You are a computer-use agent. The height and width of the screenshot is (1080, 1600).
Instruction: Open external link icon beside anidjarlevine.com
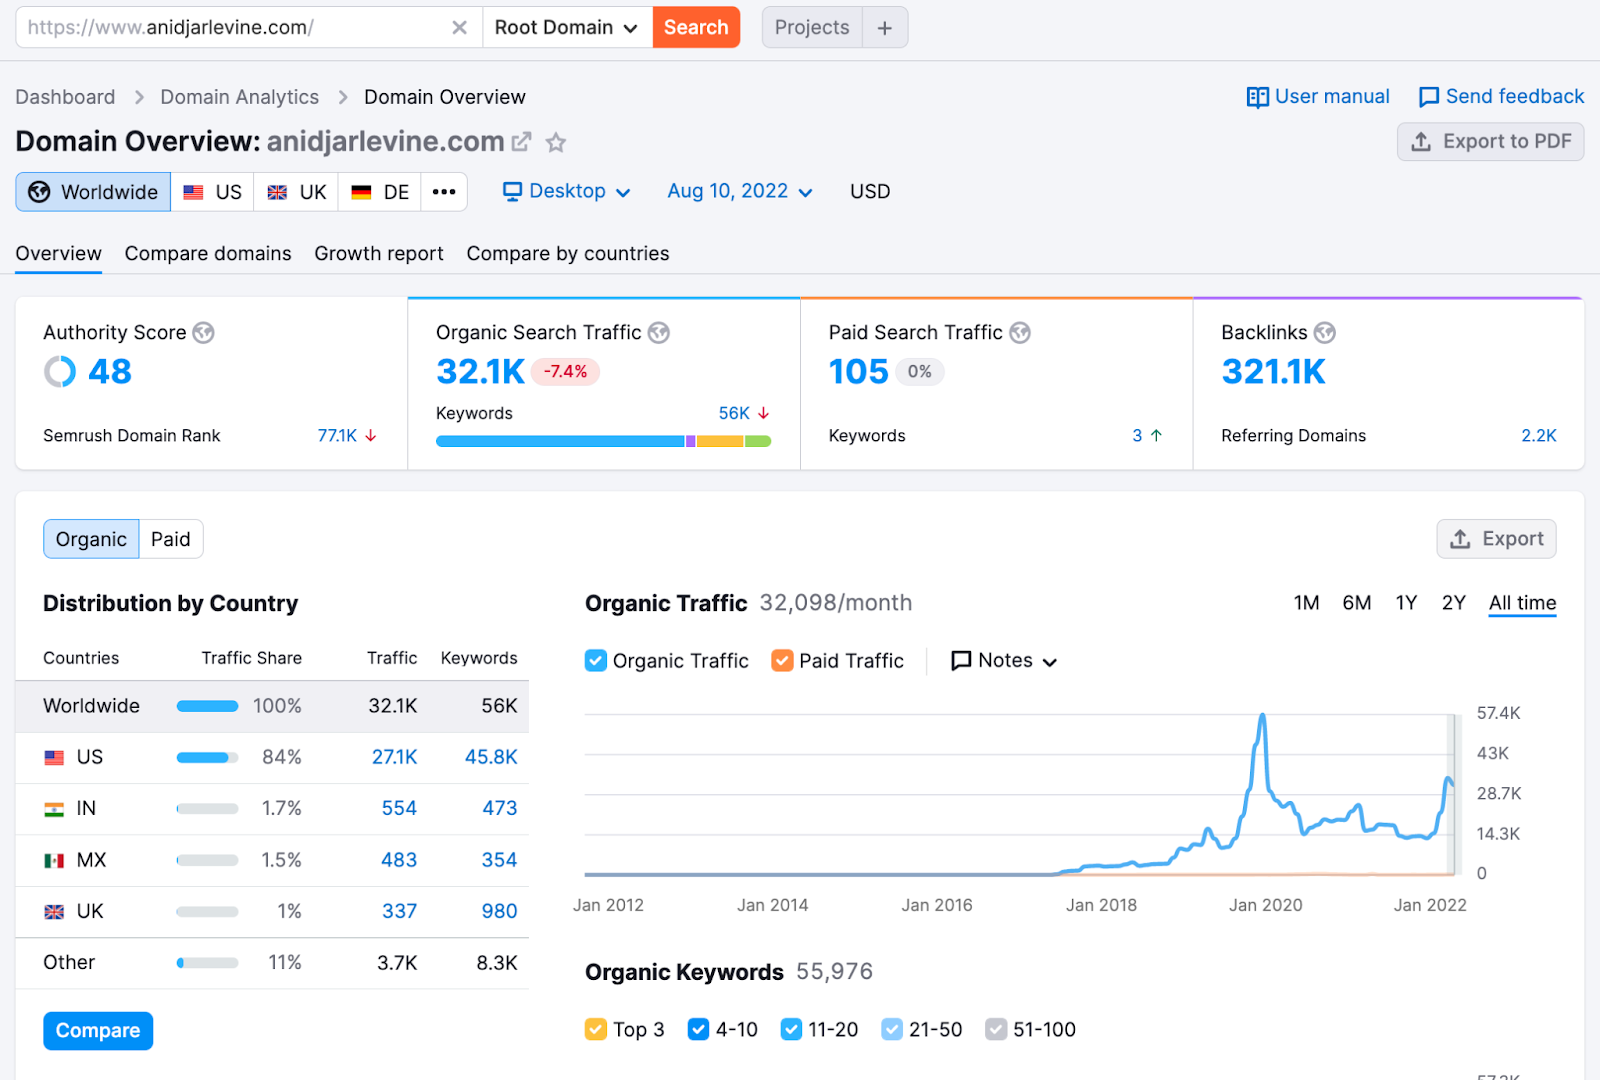coord(521,142)
